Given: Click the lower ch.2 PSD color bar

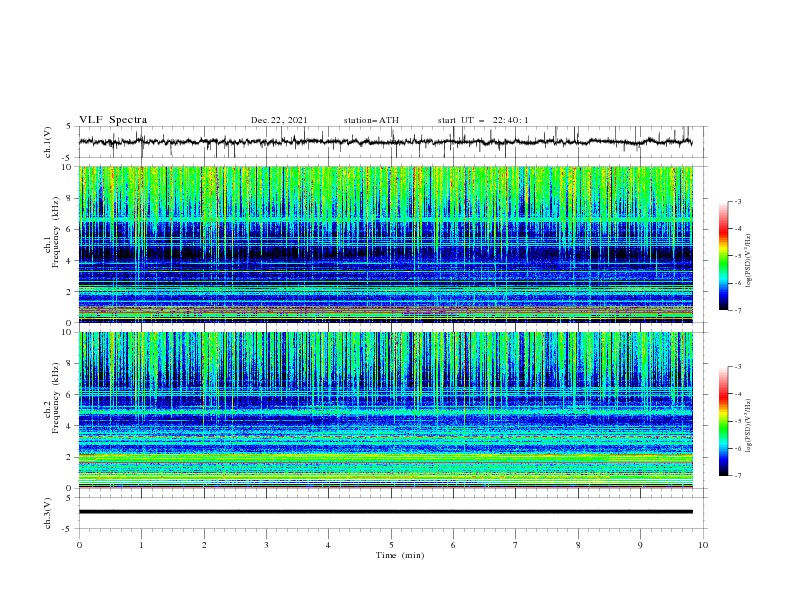Looking at the screenshot, I should (x=723, y=421).
